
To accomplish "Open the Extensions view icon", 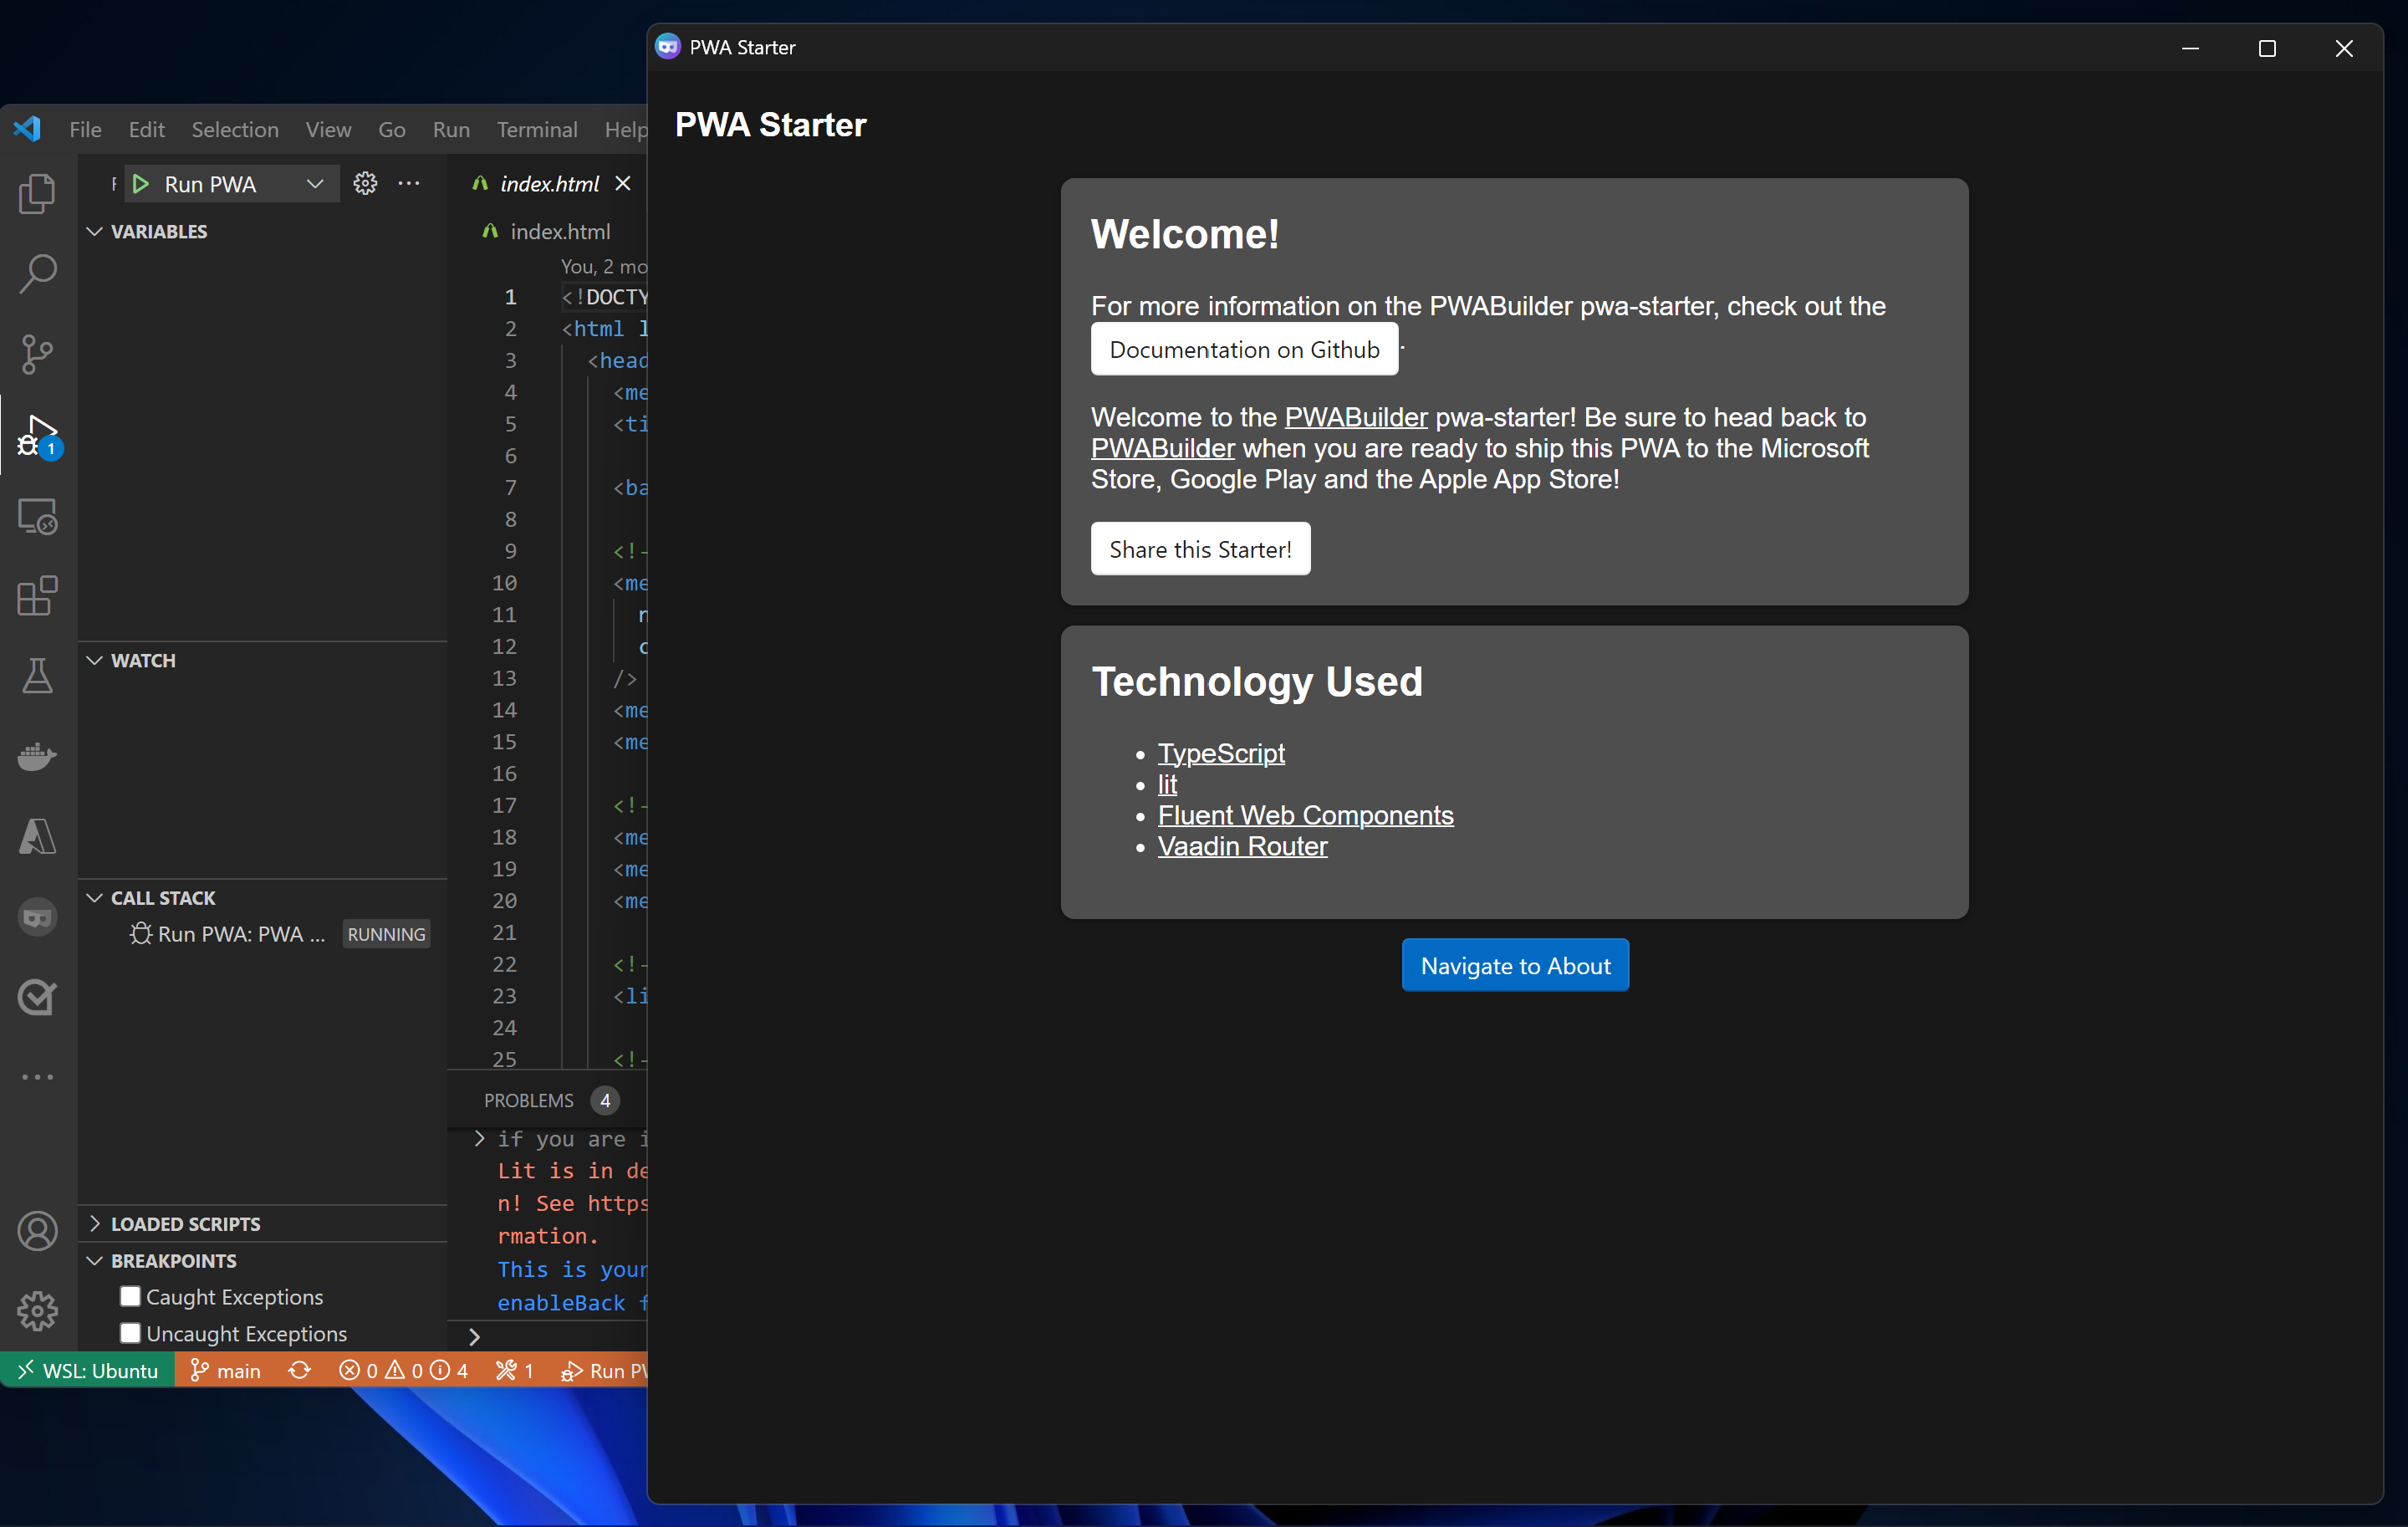I will tap(37, 596).
